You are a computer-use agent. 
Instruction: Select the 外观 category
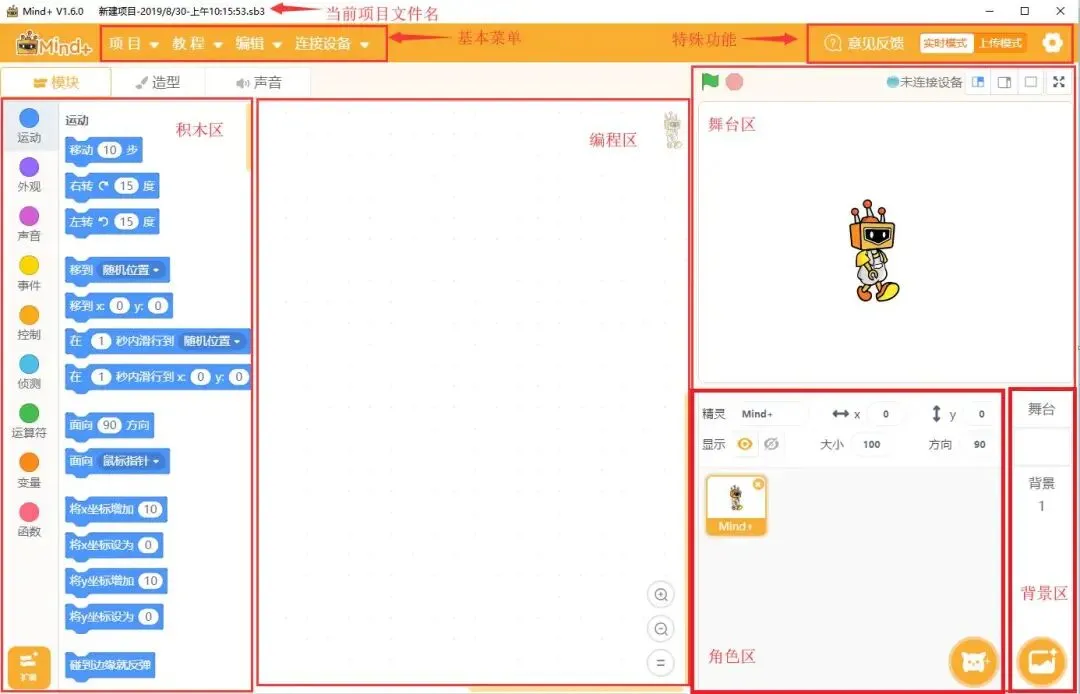pyautogui.click(x=29, y=174)
